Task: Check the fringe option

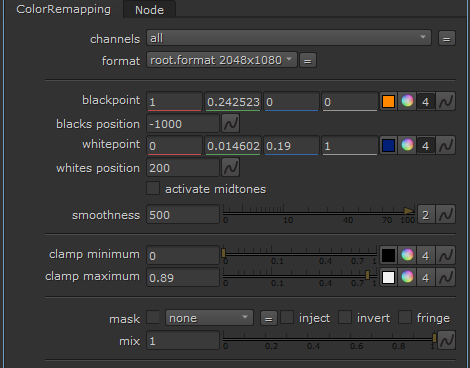Action: (405, 317)
